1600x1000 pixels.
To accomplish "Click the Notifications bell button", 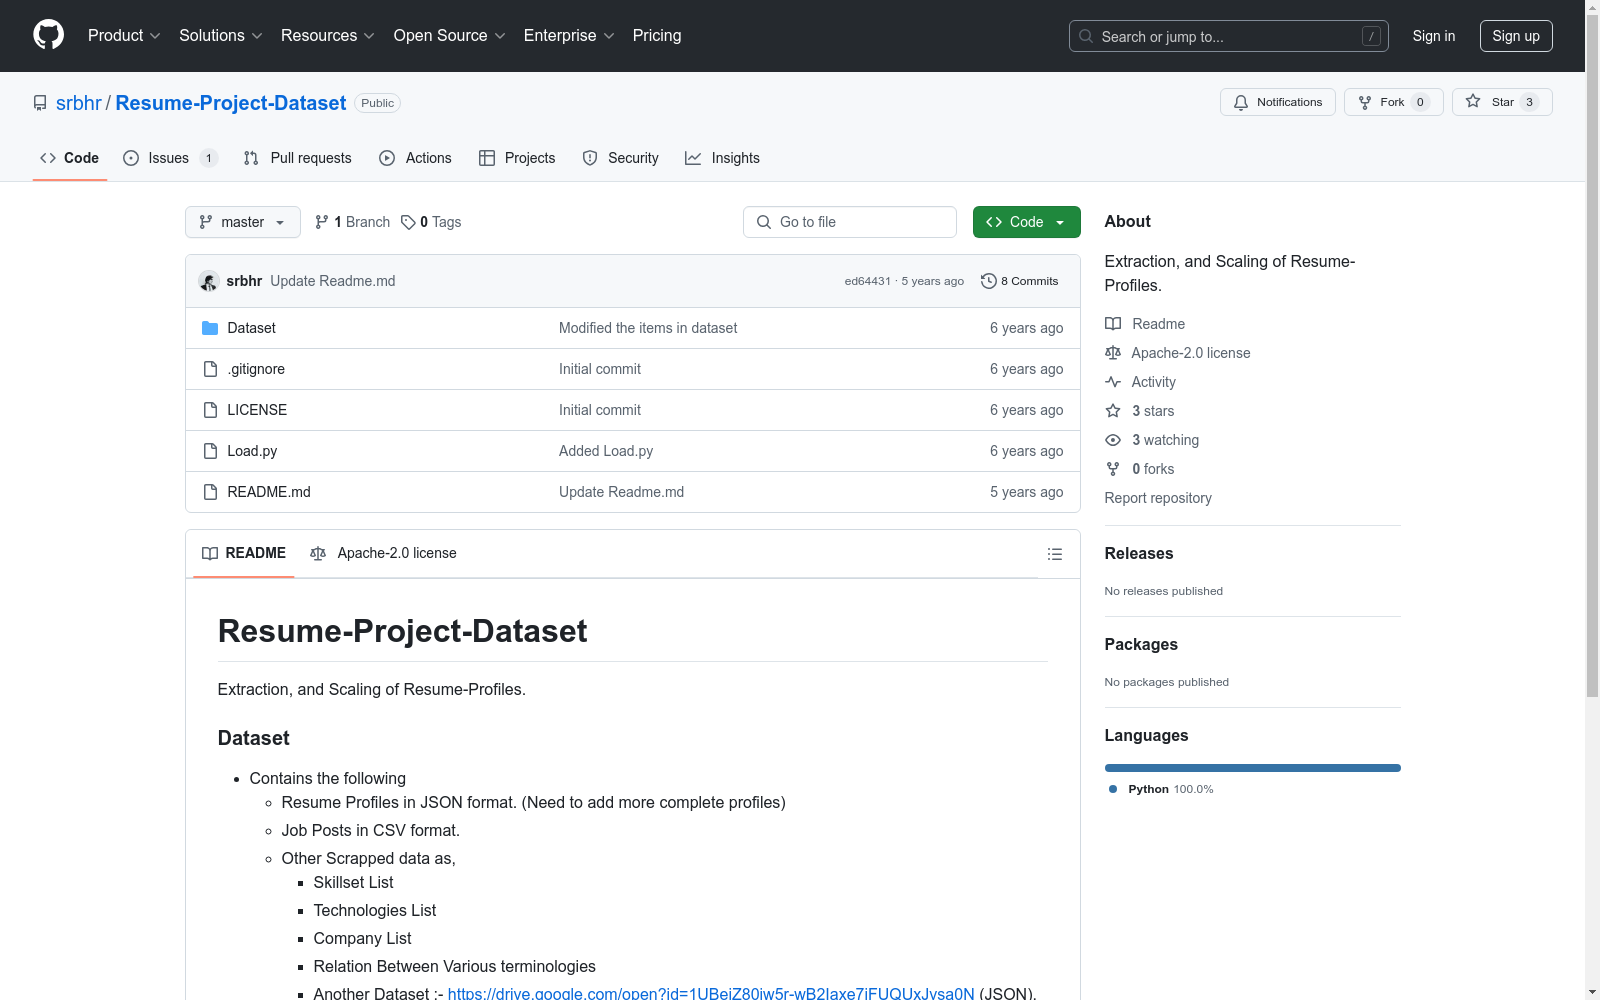I will point(1278,102).
